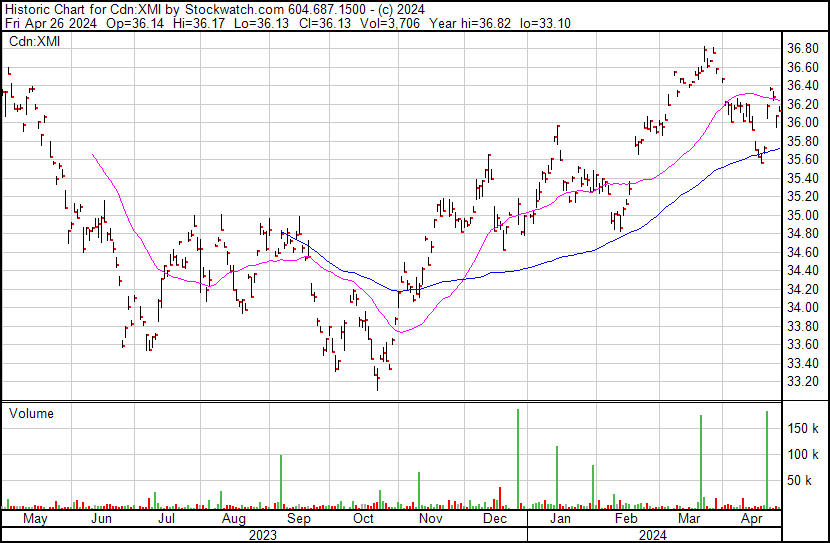Image resolution: width=830 pixels, height=543 pixels.
Task: Select the Nov month label
Action: point(430,518)
